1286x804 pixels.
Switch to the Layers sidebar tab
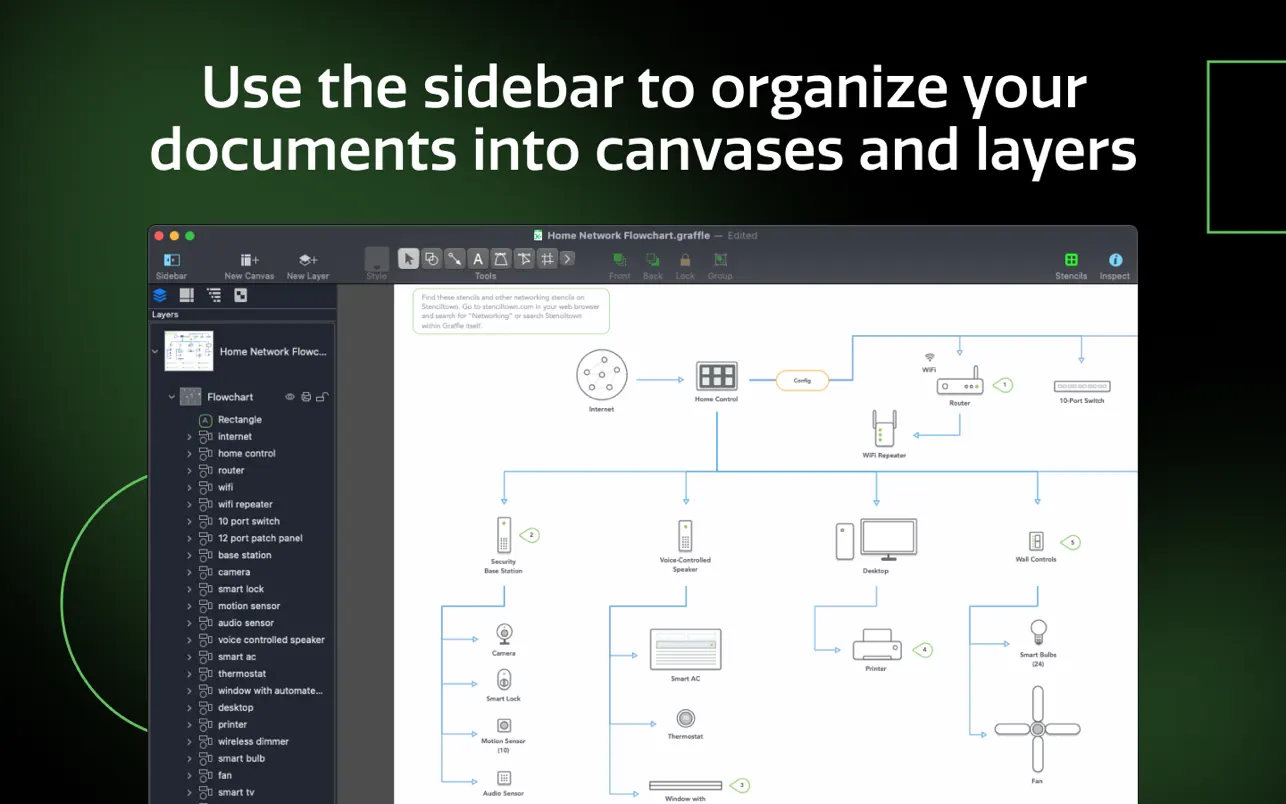(x=160, y=295)
